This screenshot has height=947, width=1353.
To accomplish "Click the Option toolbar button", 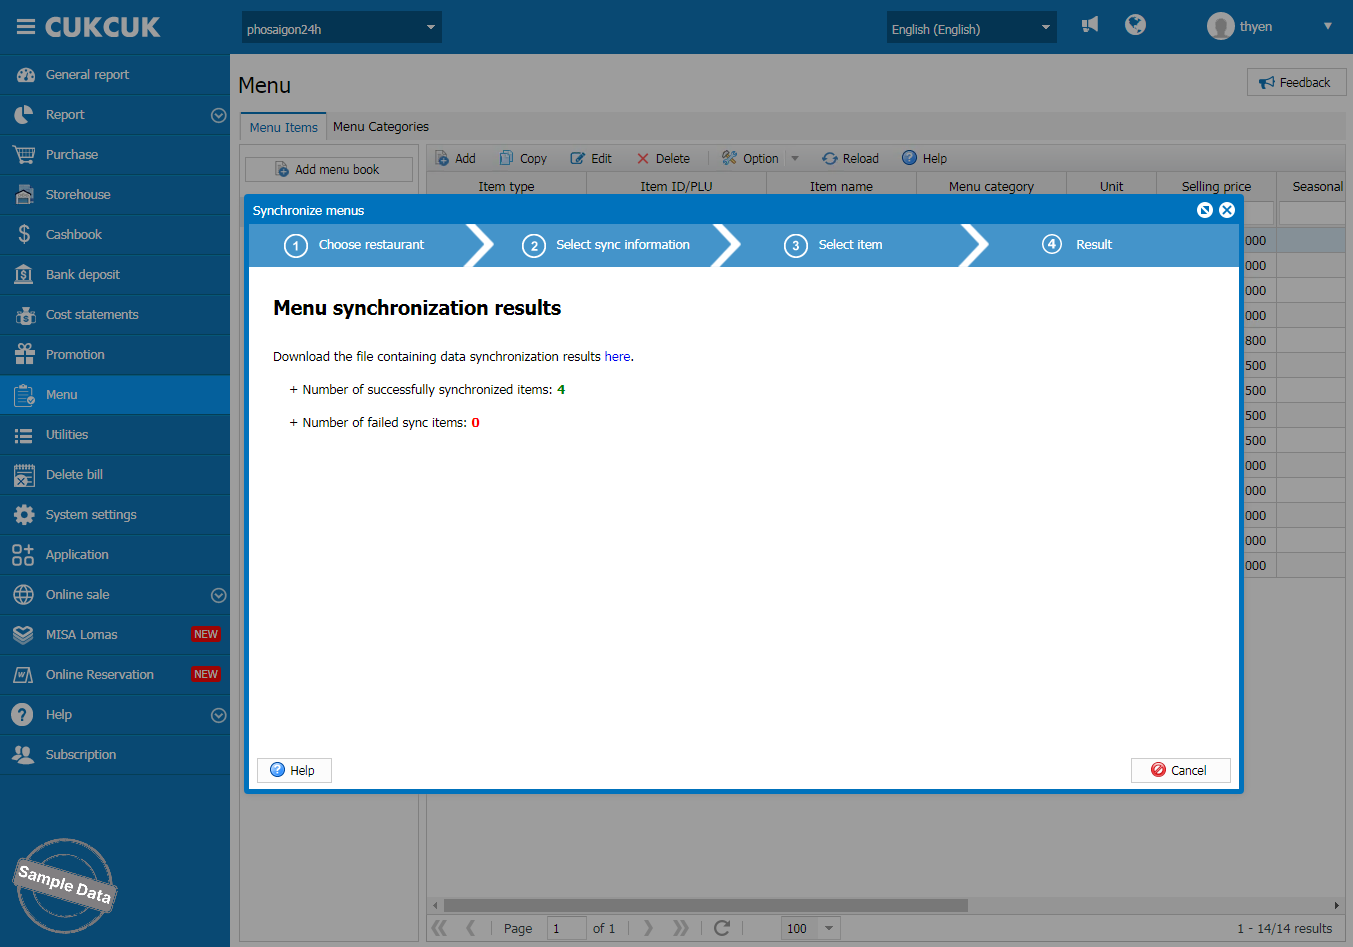I will [x=750, y=158].
